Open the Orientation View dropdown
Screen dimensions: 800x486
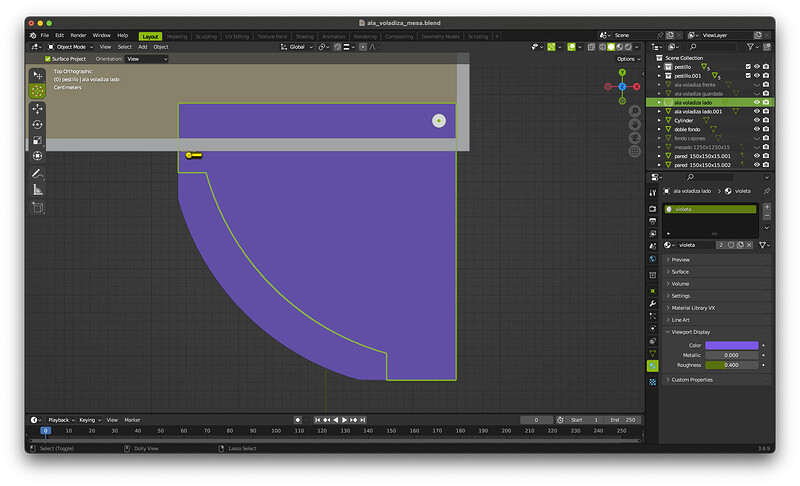[x=147, y=59]
